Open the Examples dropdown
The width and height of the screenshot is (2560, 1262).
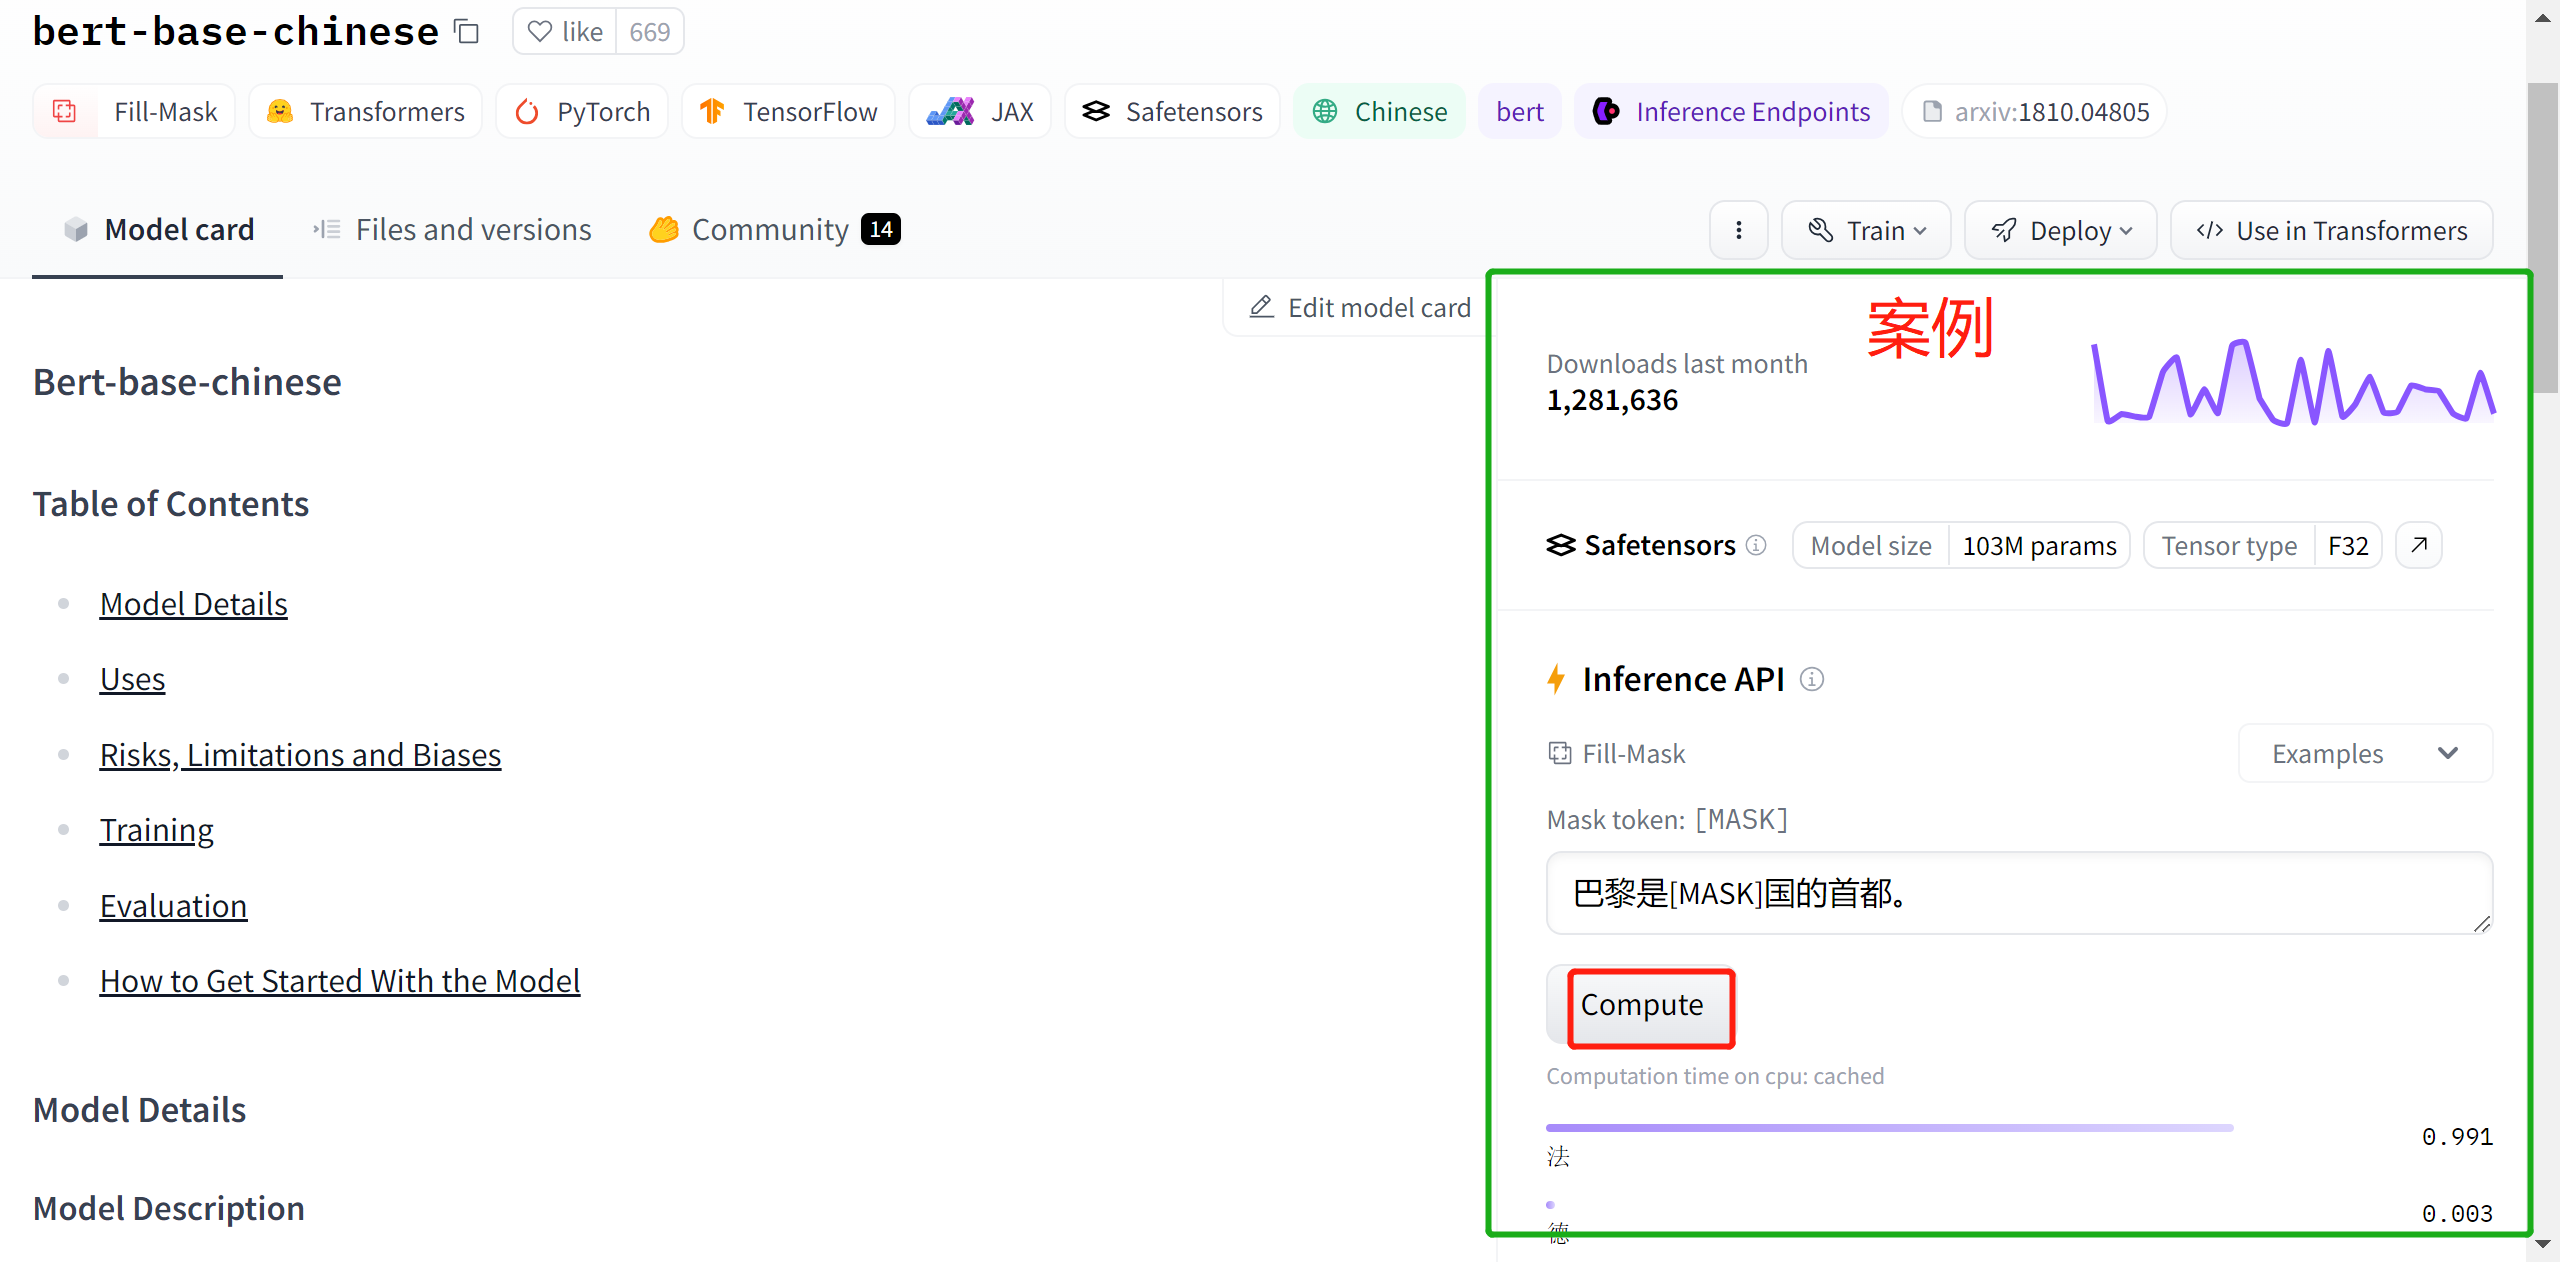pos(2364,753)
